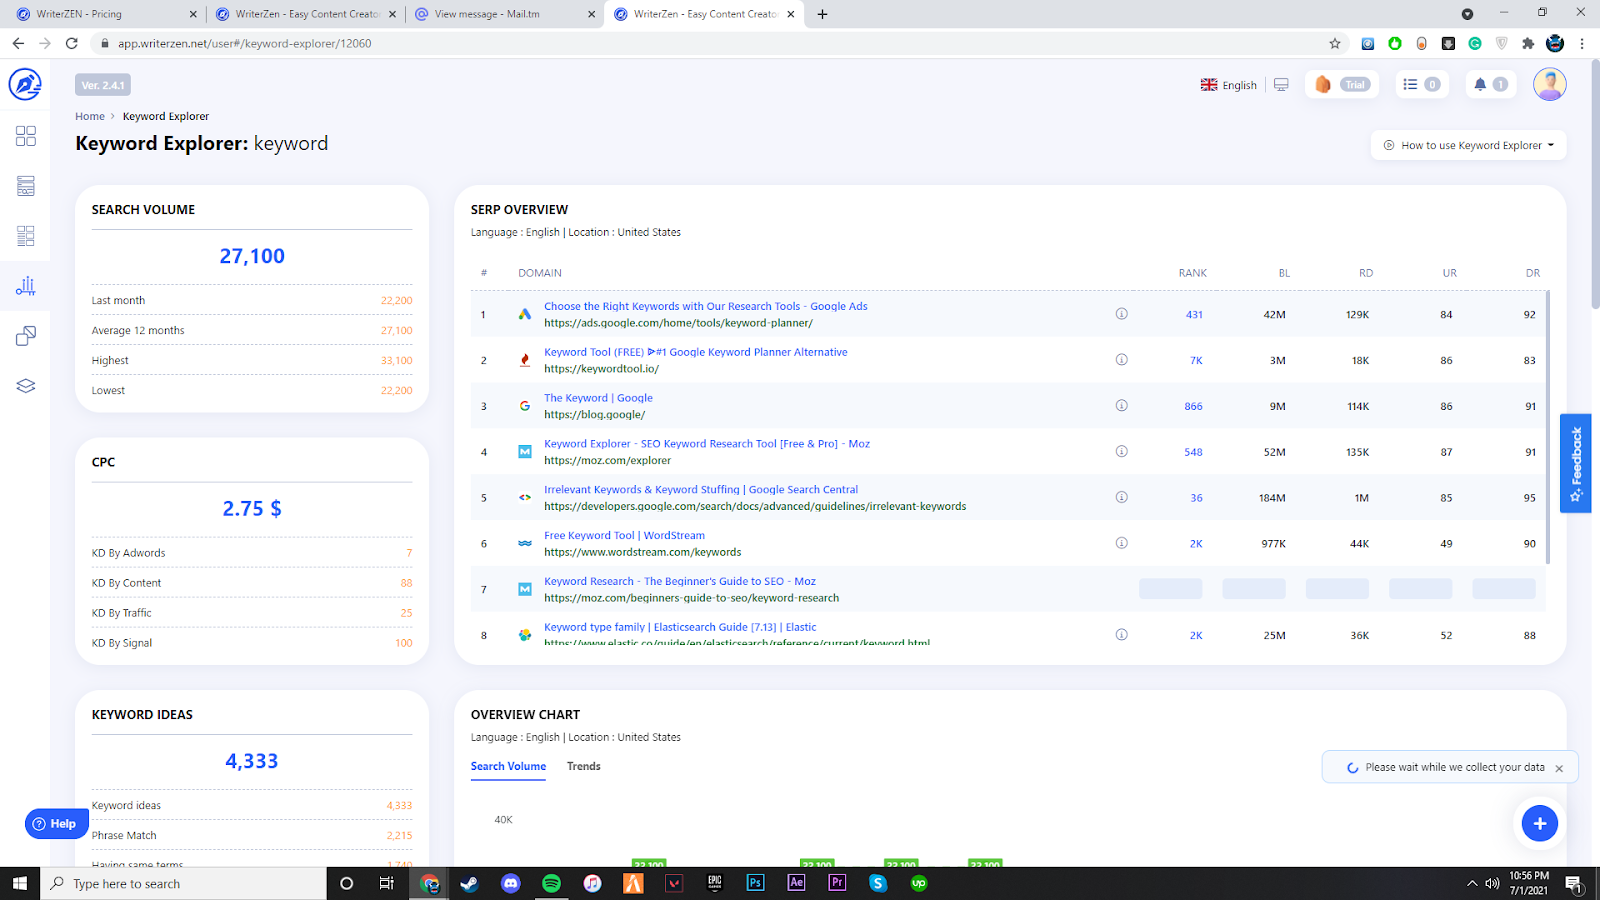Open the Feedback side button

1576,463
